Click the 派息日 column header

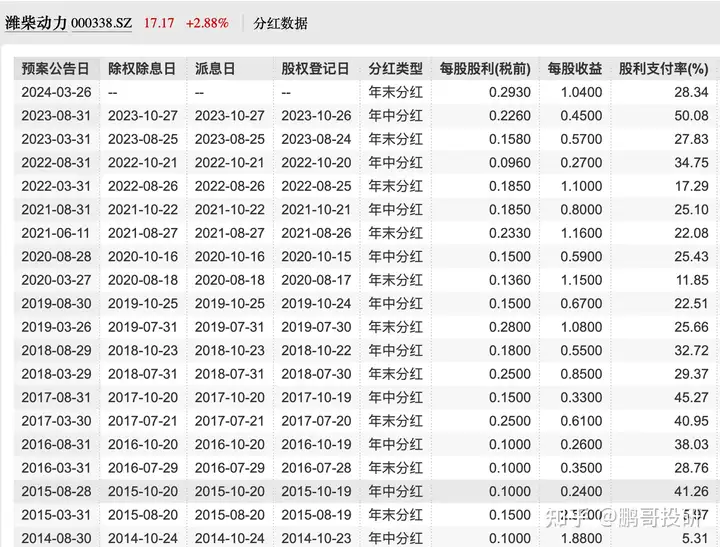tap(215, 69)
